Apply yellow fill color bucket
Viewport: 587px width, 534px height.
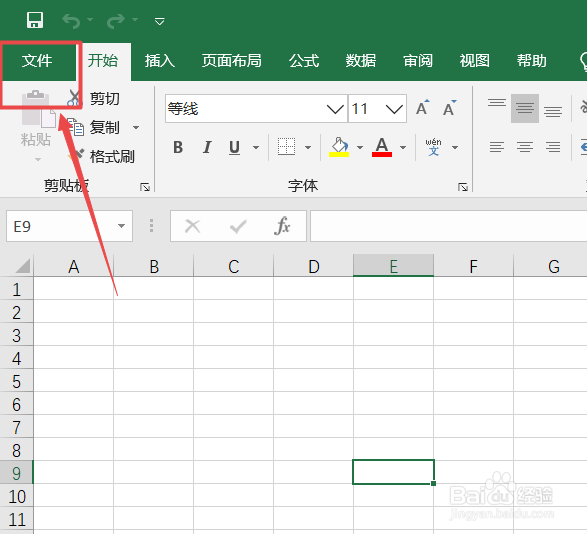(x=339, y=146)
